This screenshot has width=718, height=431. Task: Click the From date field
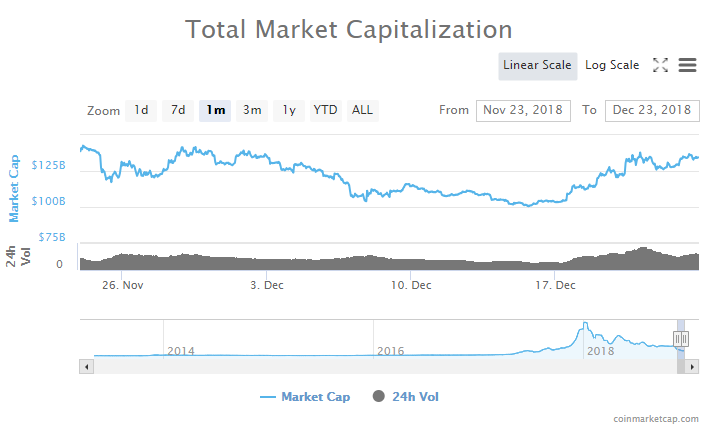click(x=523, y=110)
